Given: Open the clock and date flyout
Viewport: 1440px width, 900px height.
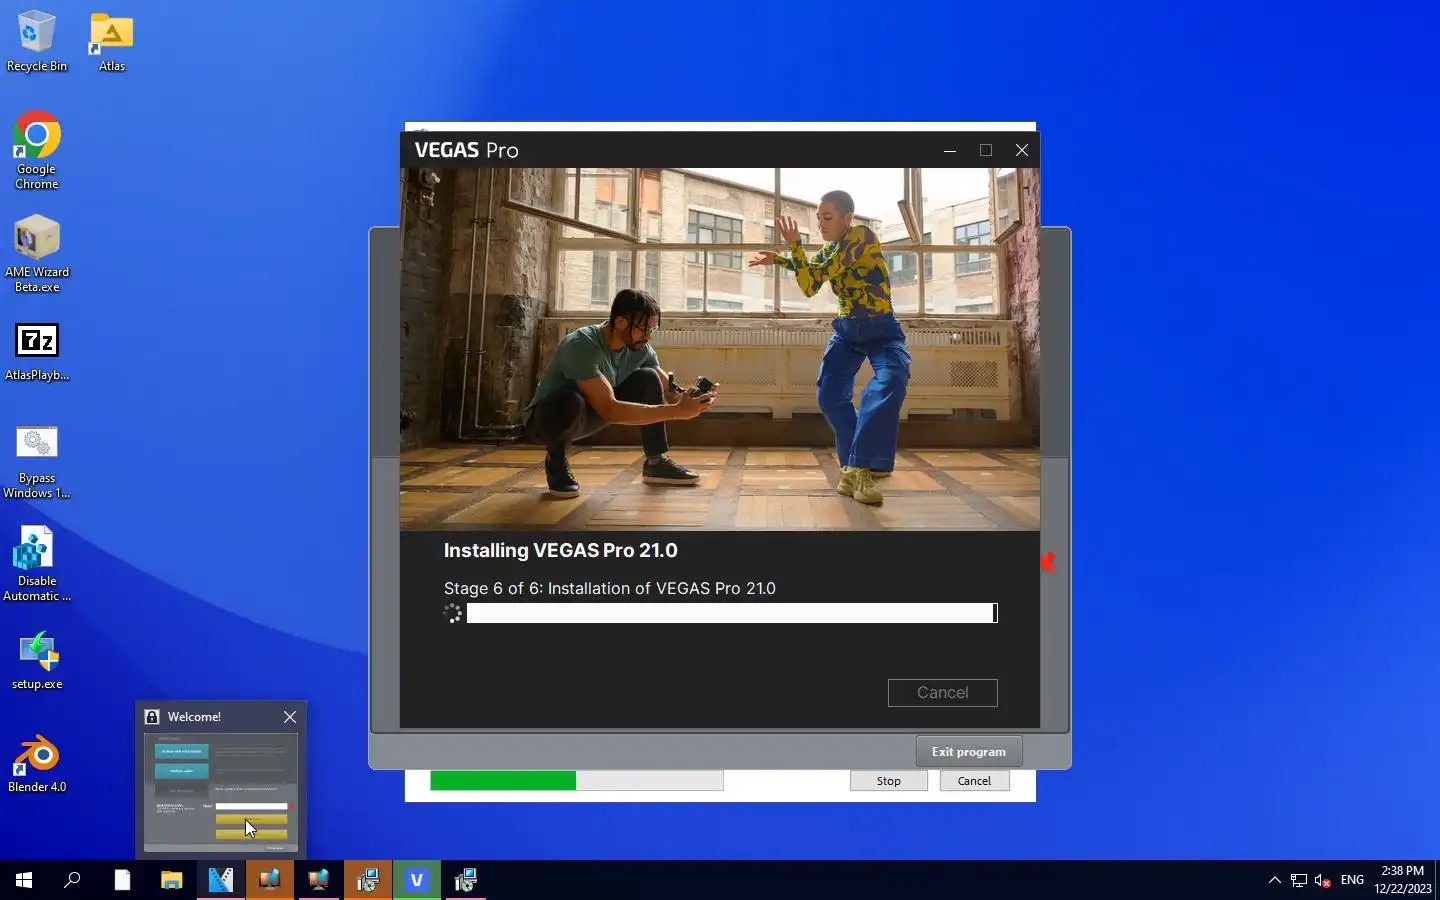Looking at the screenshot, I should click(x=1402, y=880).
